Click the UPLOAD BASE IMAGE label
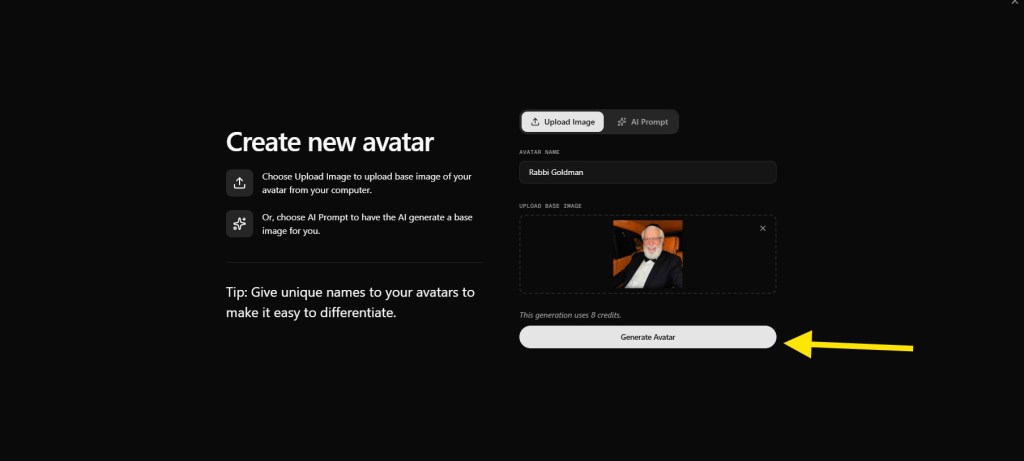This screenshot has height=461, width=1024. [550, 206]
